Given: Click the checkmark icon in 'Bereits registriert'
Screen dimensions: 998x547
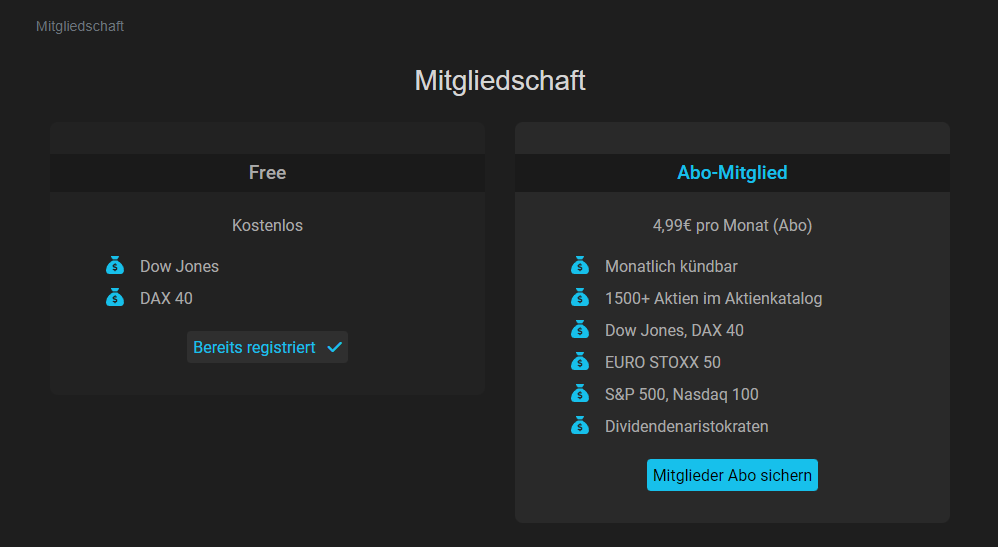Looking at the screenshot, I should (x=335, y=347).
